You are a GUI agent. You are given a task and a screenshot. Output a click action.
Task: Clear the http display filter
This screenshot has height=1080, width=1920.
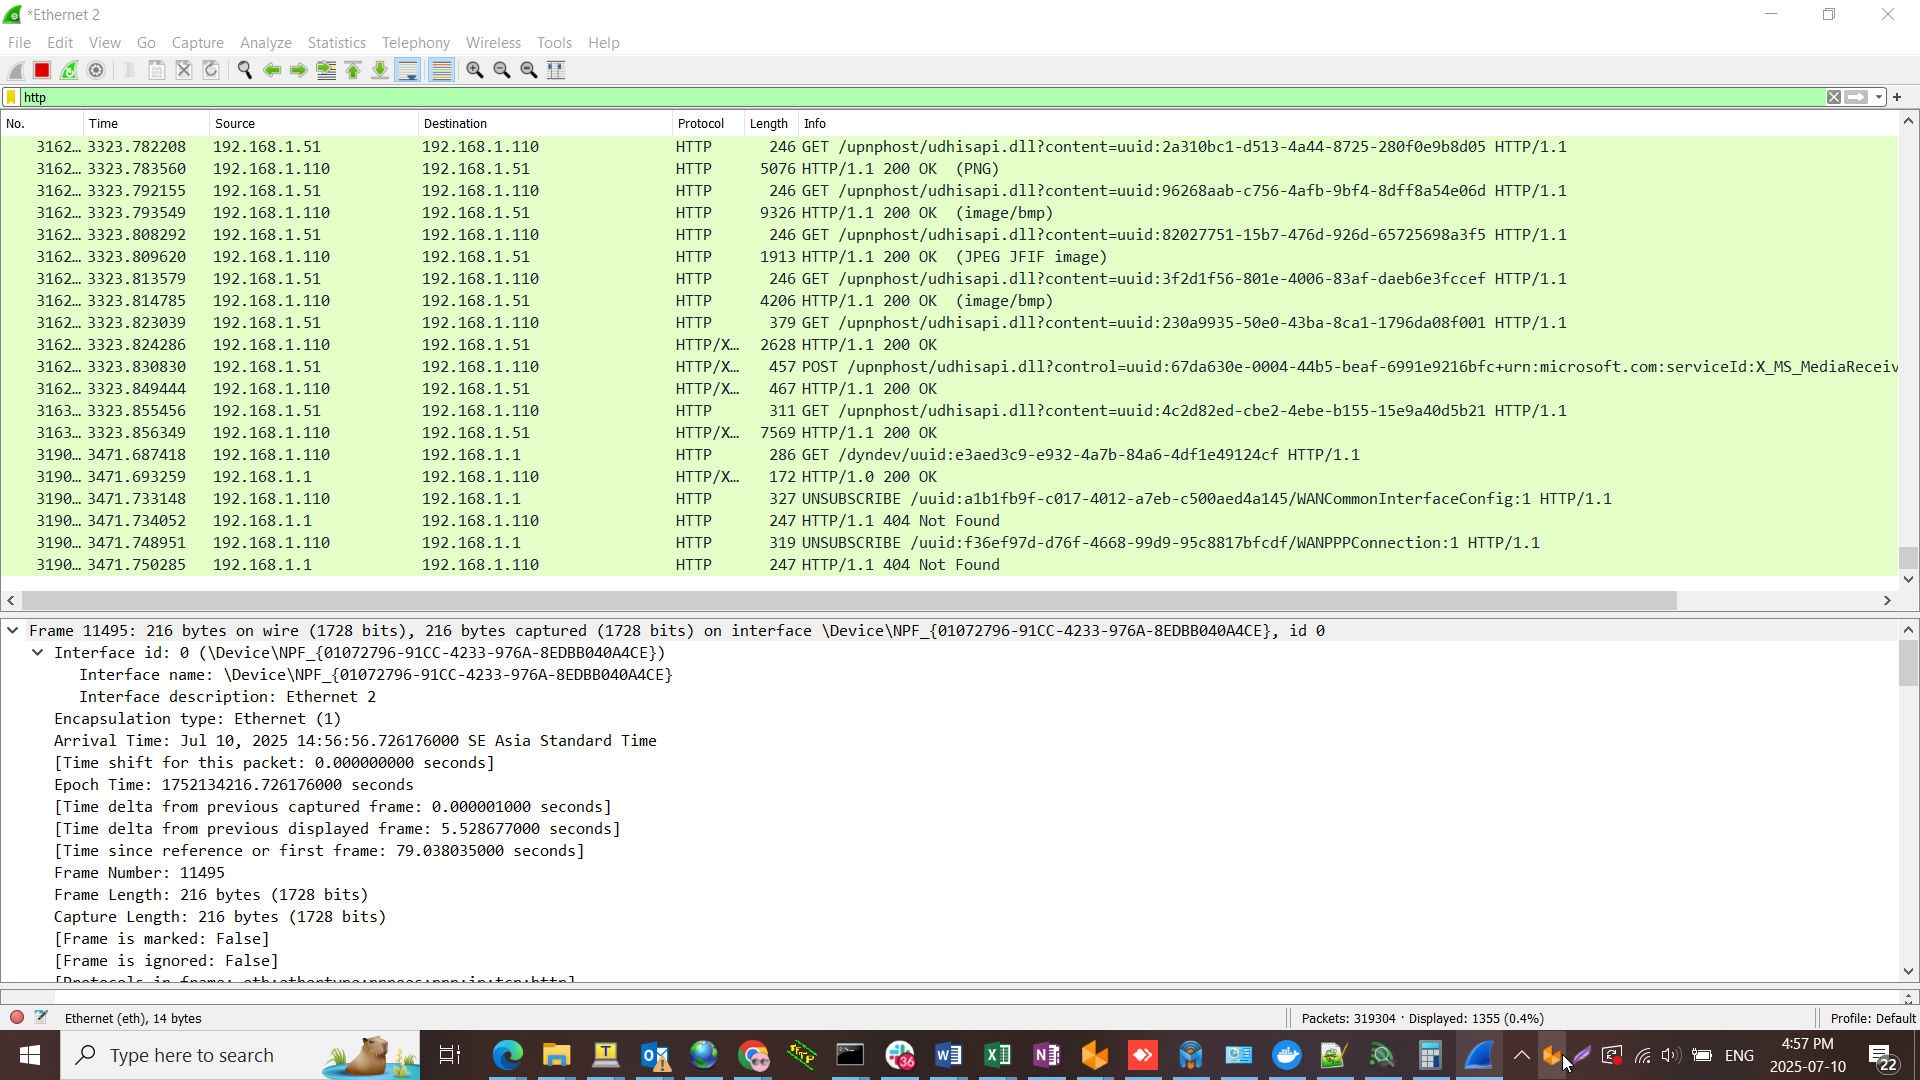coord(1834,97)
